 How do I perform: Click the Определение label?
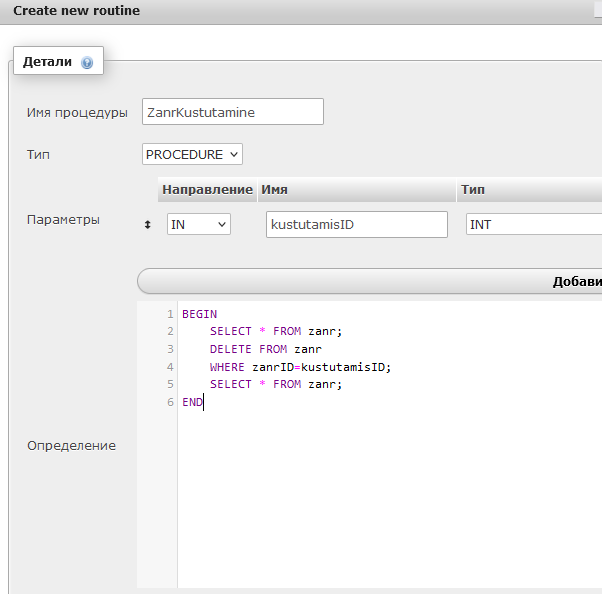click(x=71, y=445)
